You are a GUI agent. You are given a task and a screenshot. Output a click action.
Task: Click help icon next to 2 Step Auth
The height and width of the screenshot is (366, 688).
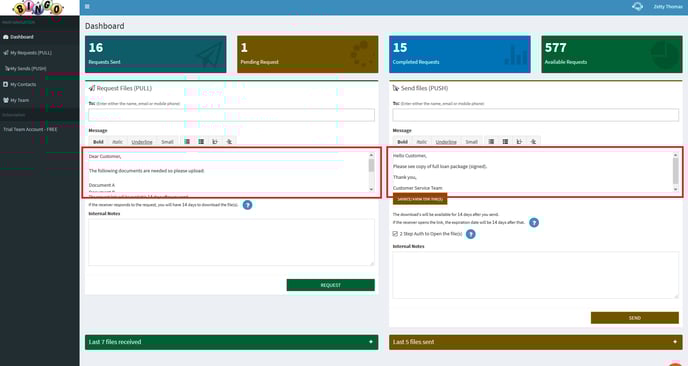pos(470,234)
